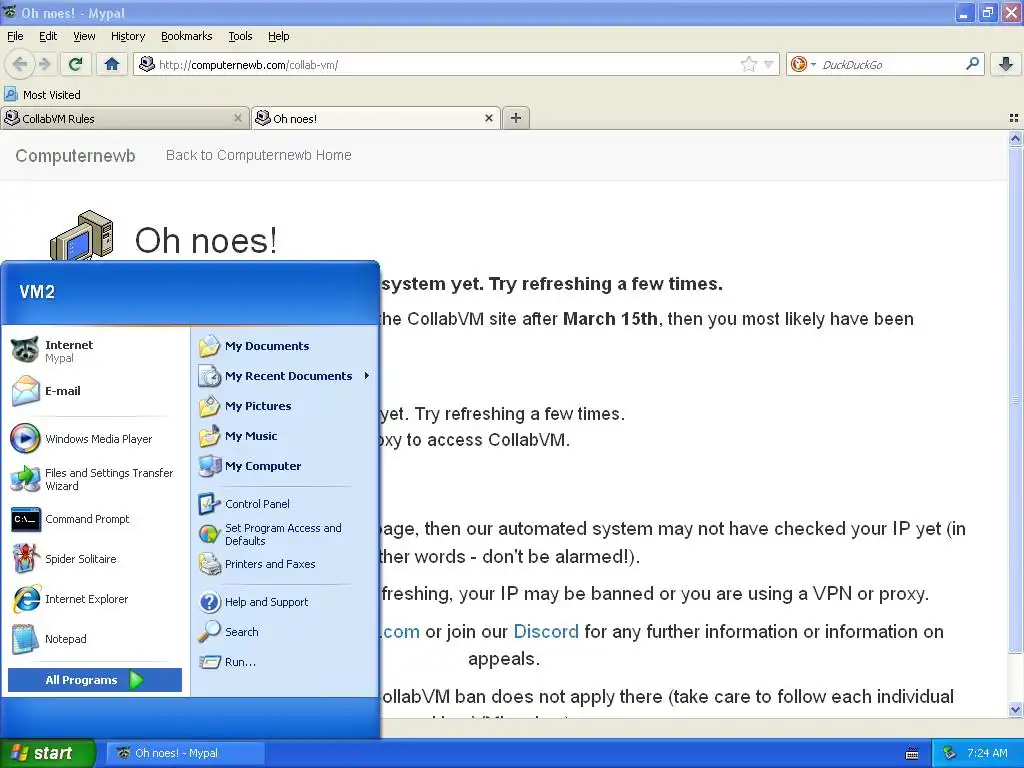Open My Pictures folder
The height and width of the screenshot is (768, 1024).
[x=285, y=406]
